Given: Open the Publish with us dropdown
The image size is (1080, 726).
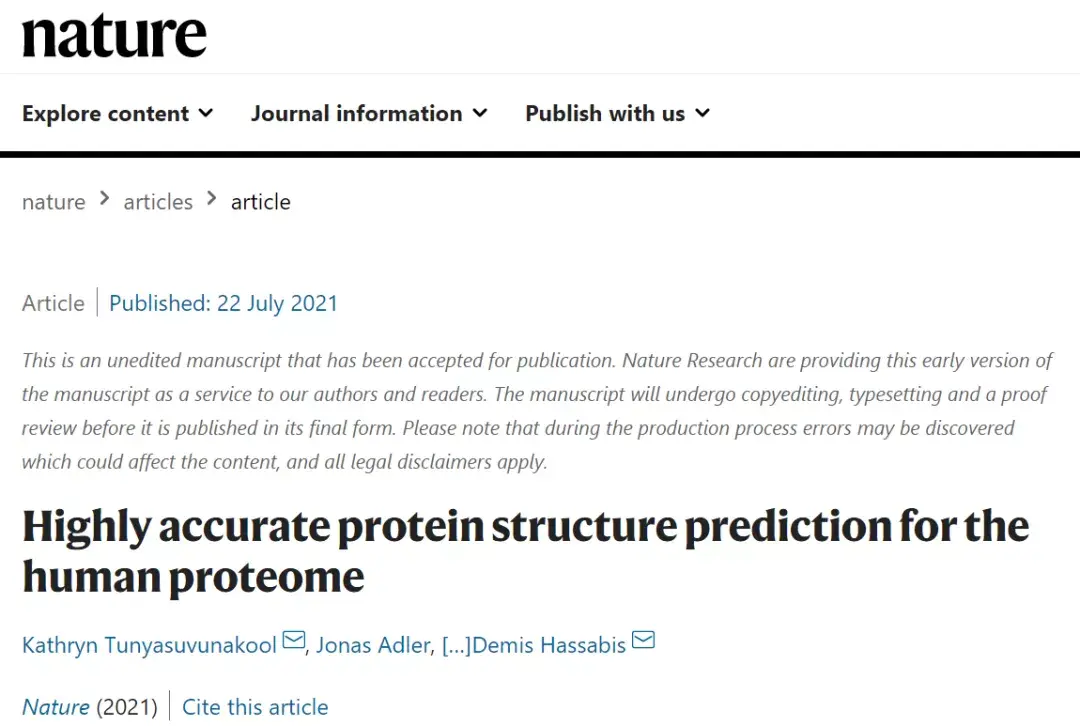Looking at the screenshot, I should click(604, 113).
